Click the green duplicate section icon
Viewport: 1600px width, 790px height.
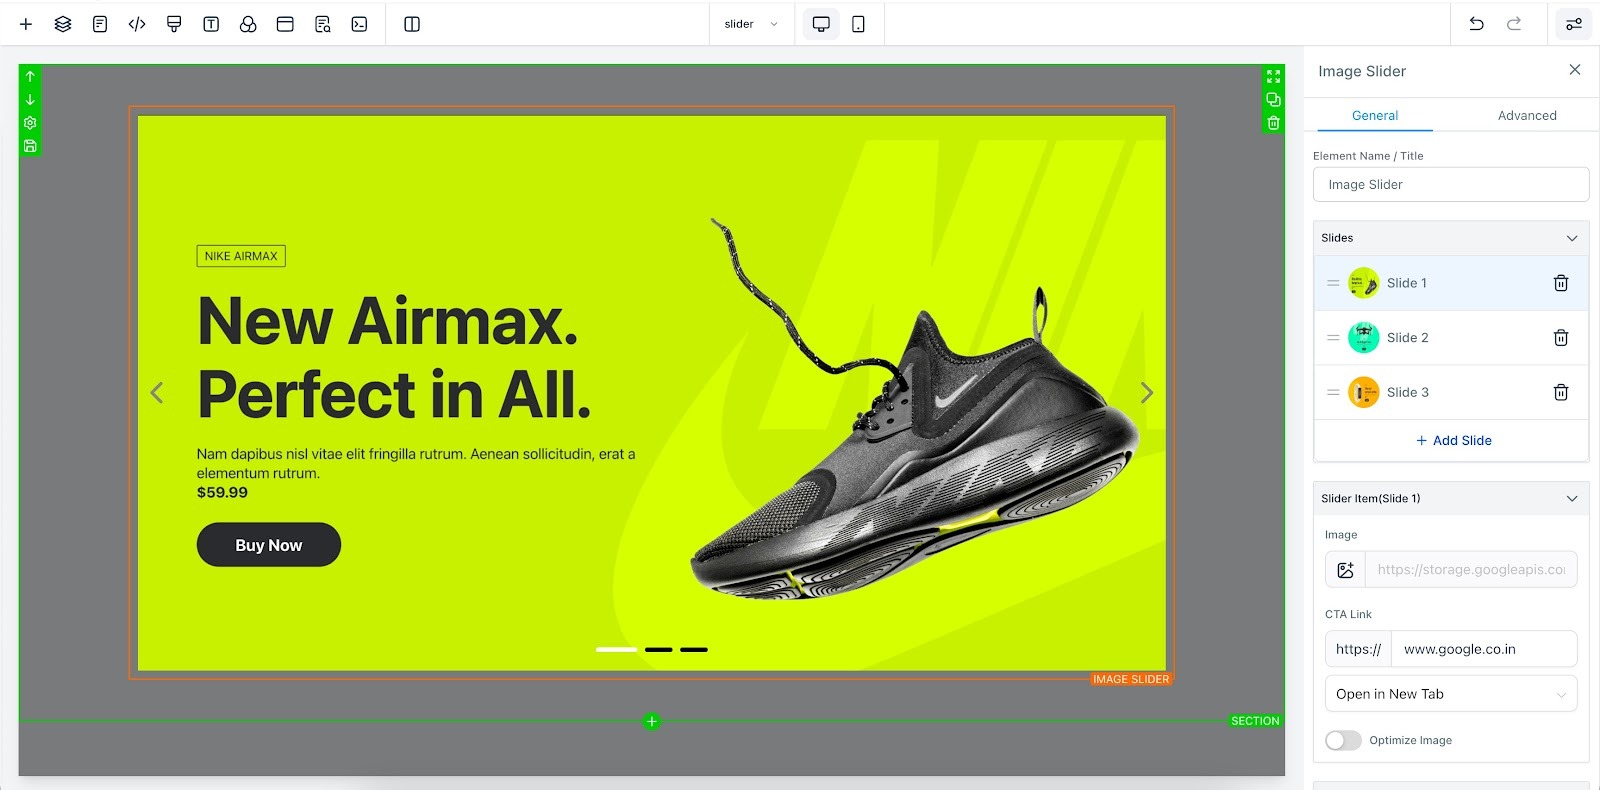pyautogui.click(x=1273, y=100)
